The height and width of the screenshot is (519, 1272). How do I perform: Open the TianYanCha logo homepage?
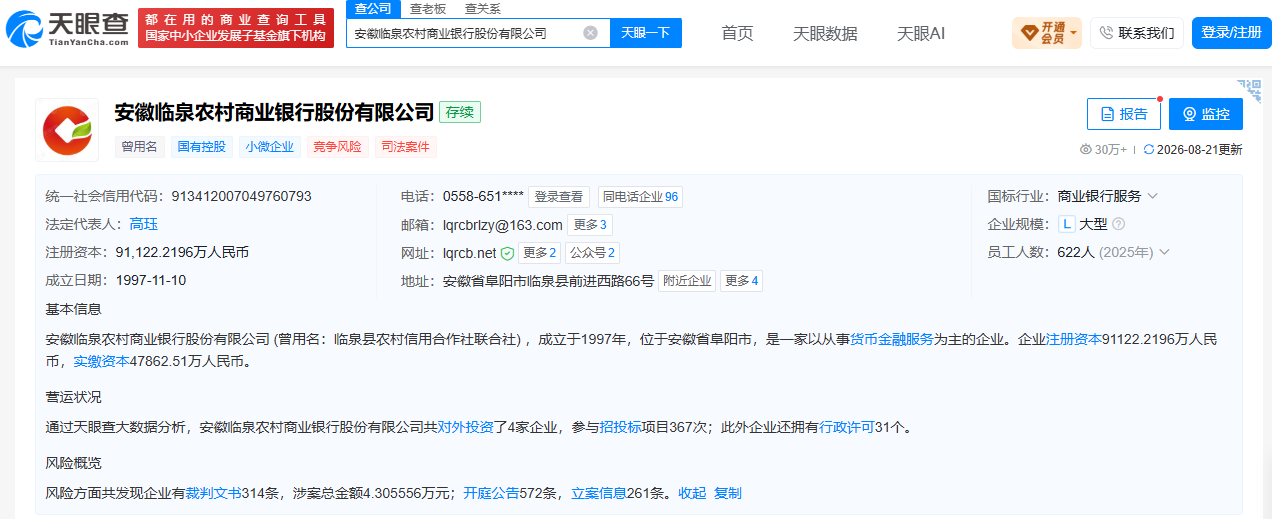[67, 30]
